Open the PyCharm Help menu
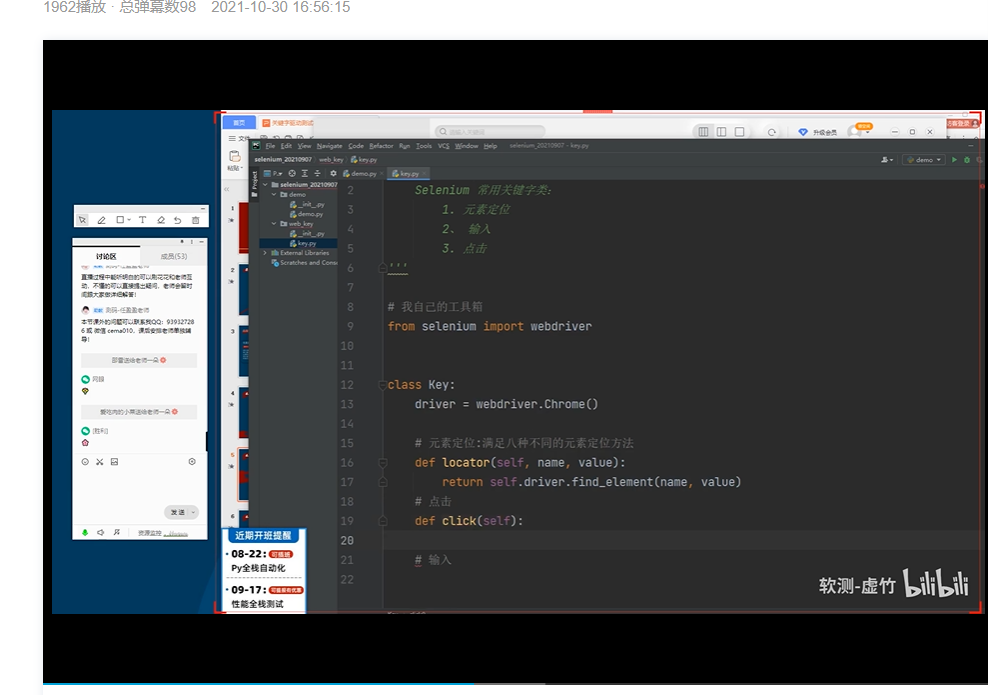The image size is (988, 695). (x=490, y=146)
